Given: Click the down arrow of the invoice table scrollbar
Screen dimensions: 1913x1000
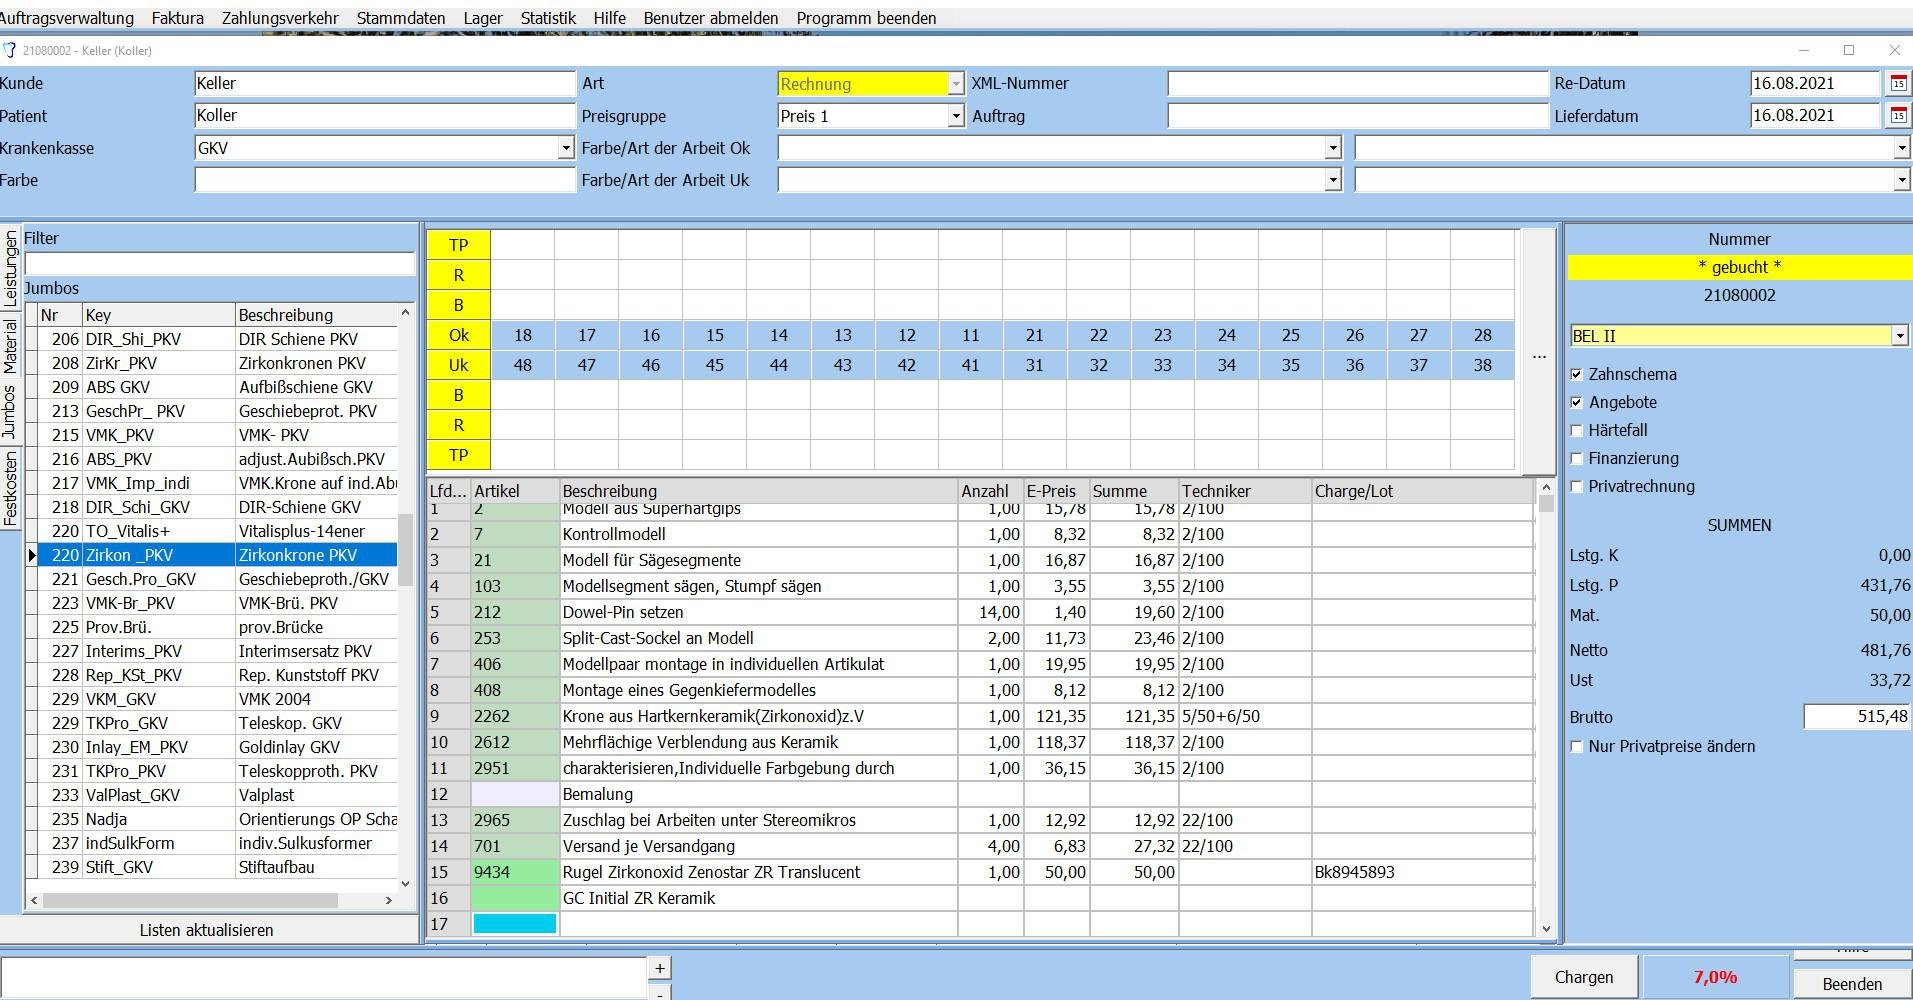Looking at the screenshot, I should pos(1546,929).
